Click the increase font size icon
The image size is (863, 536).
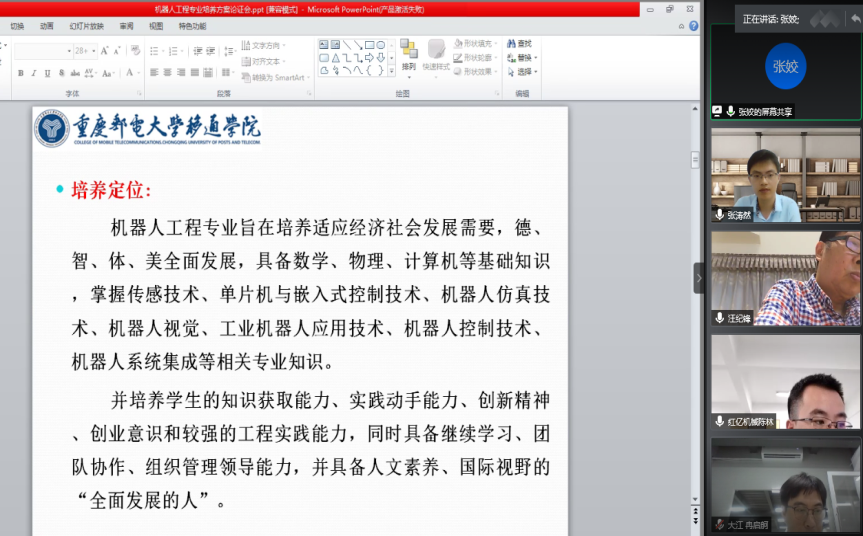click(x=104, y=50)
